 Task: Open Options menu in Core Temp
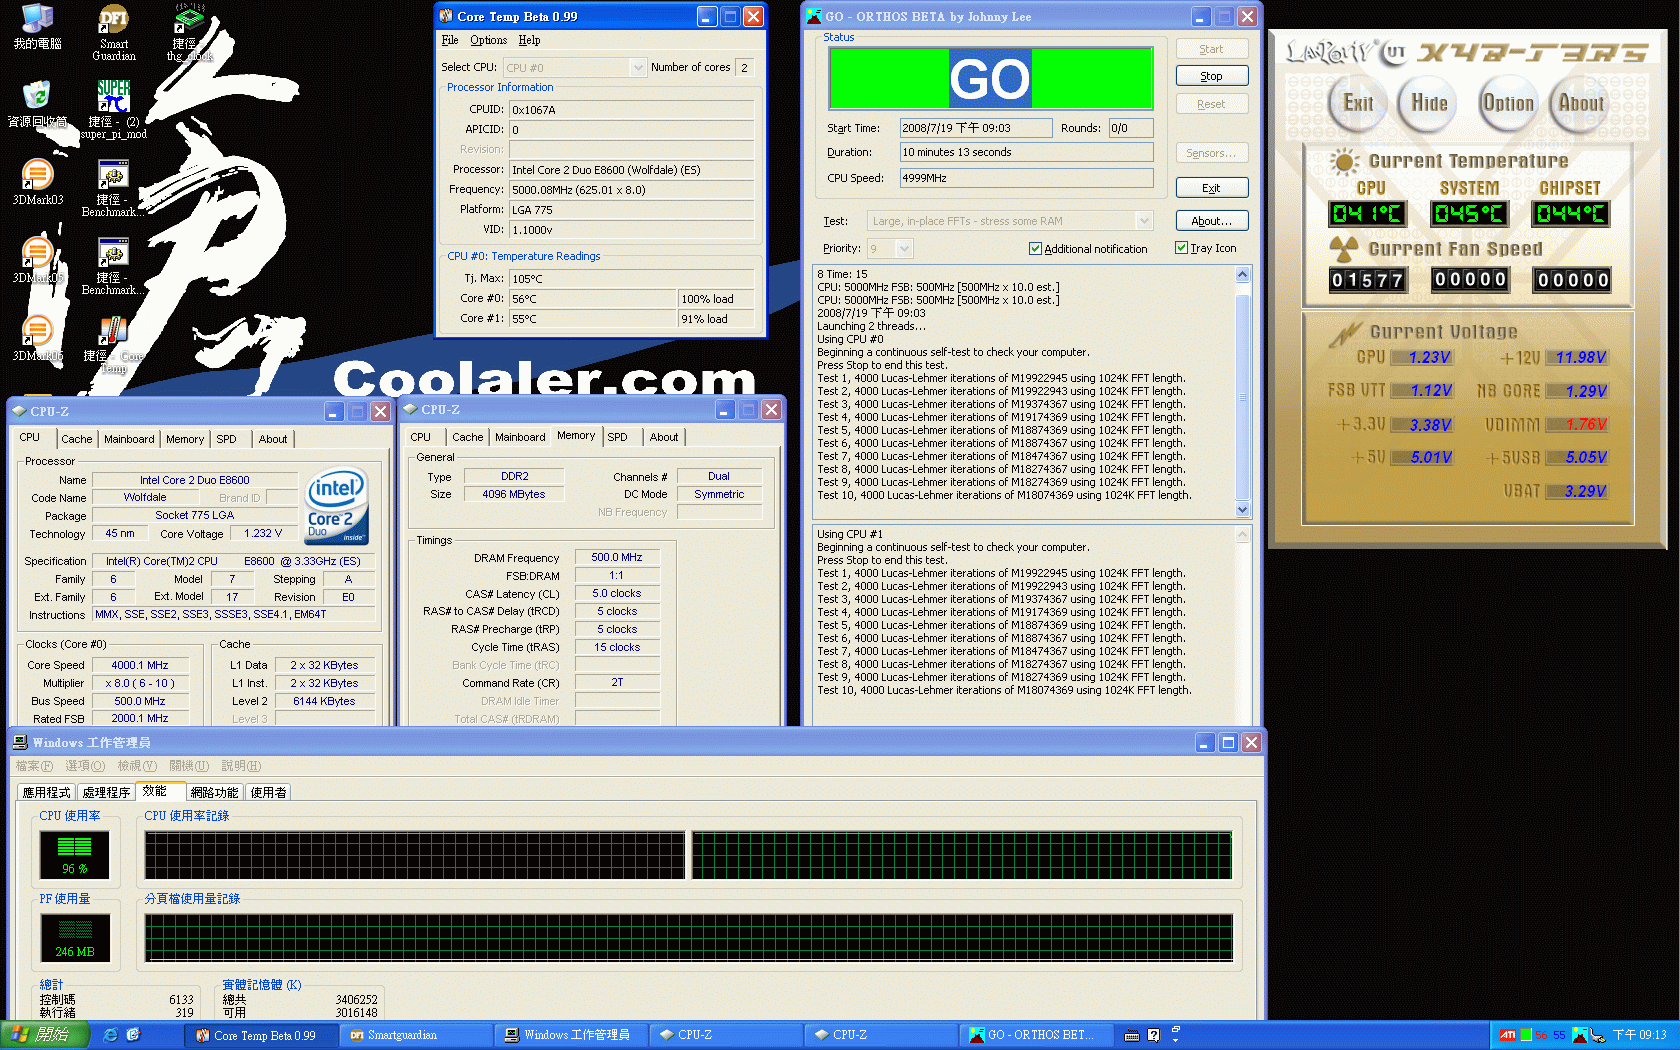click(488, 40)
